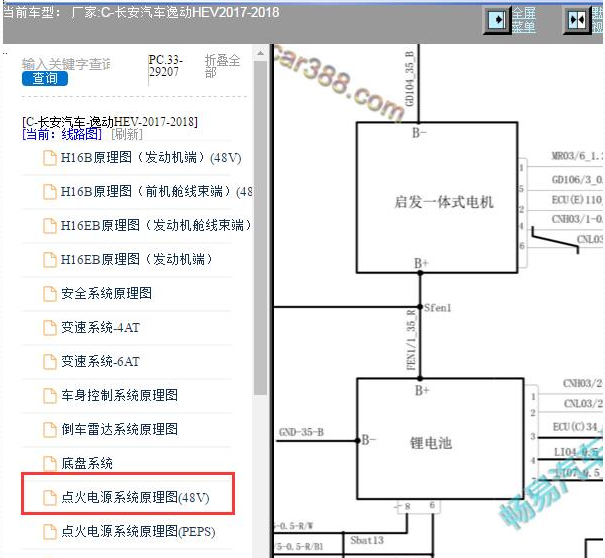Open the 全屏菜单 link

click(x=524, y=20)
